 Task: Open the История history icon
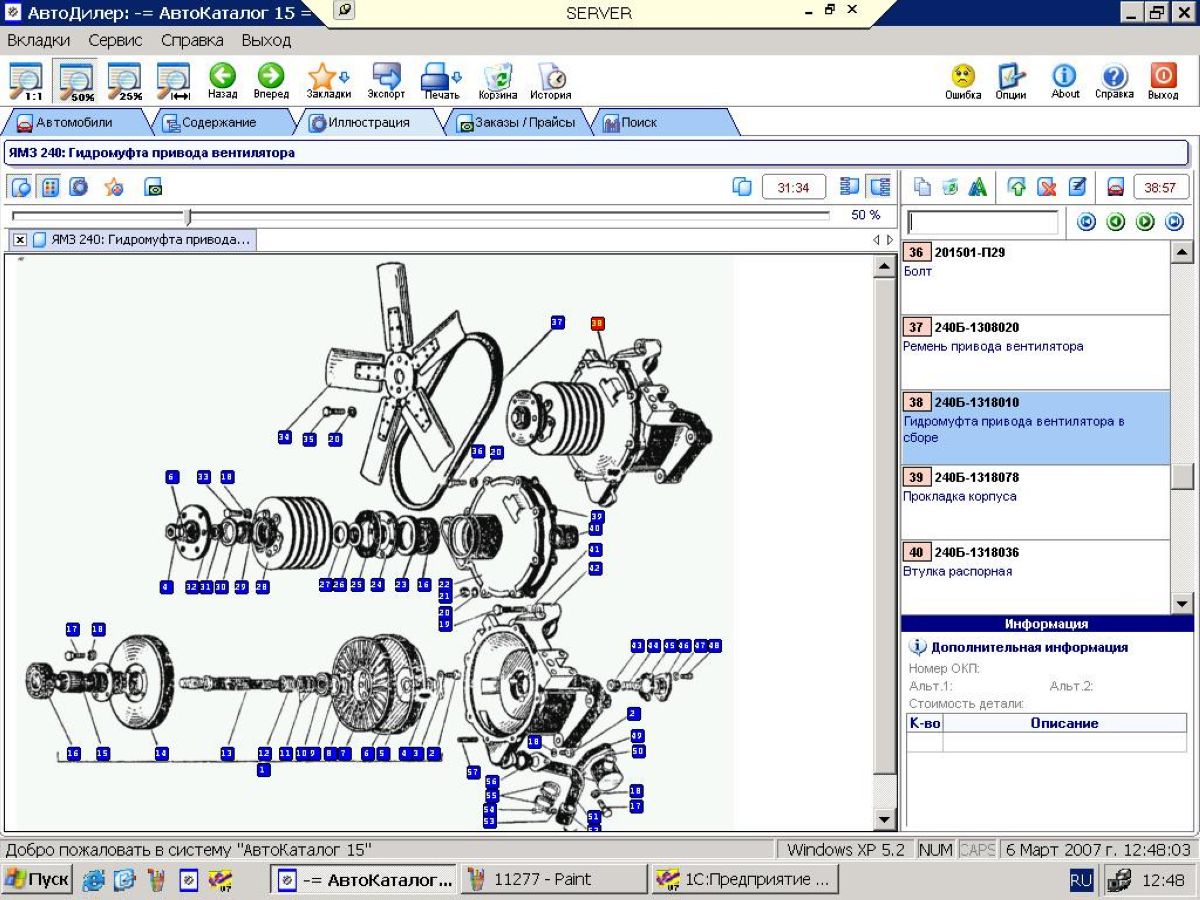551,77
